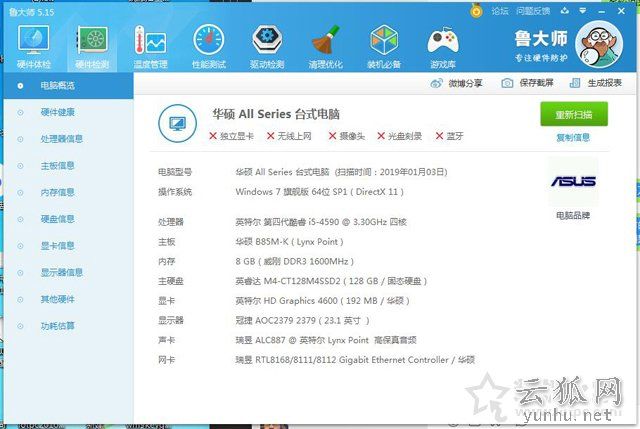Image resolution: width=640 pixels, height=429 pixels.
Task: Click the skin/share icon next to 问题反馈
Action: pyautogui.click(x=565, y=11)
